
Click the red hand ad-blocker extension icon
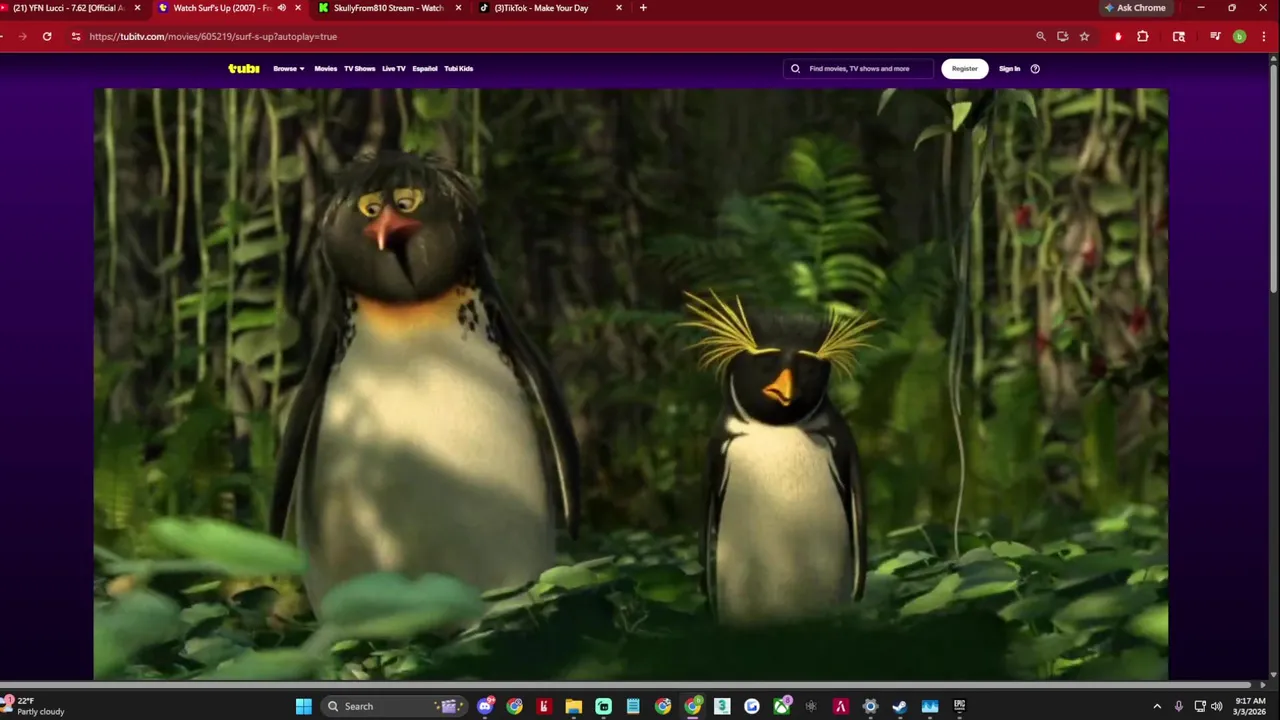(x=1118, y=36)
